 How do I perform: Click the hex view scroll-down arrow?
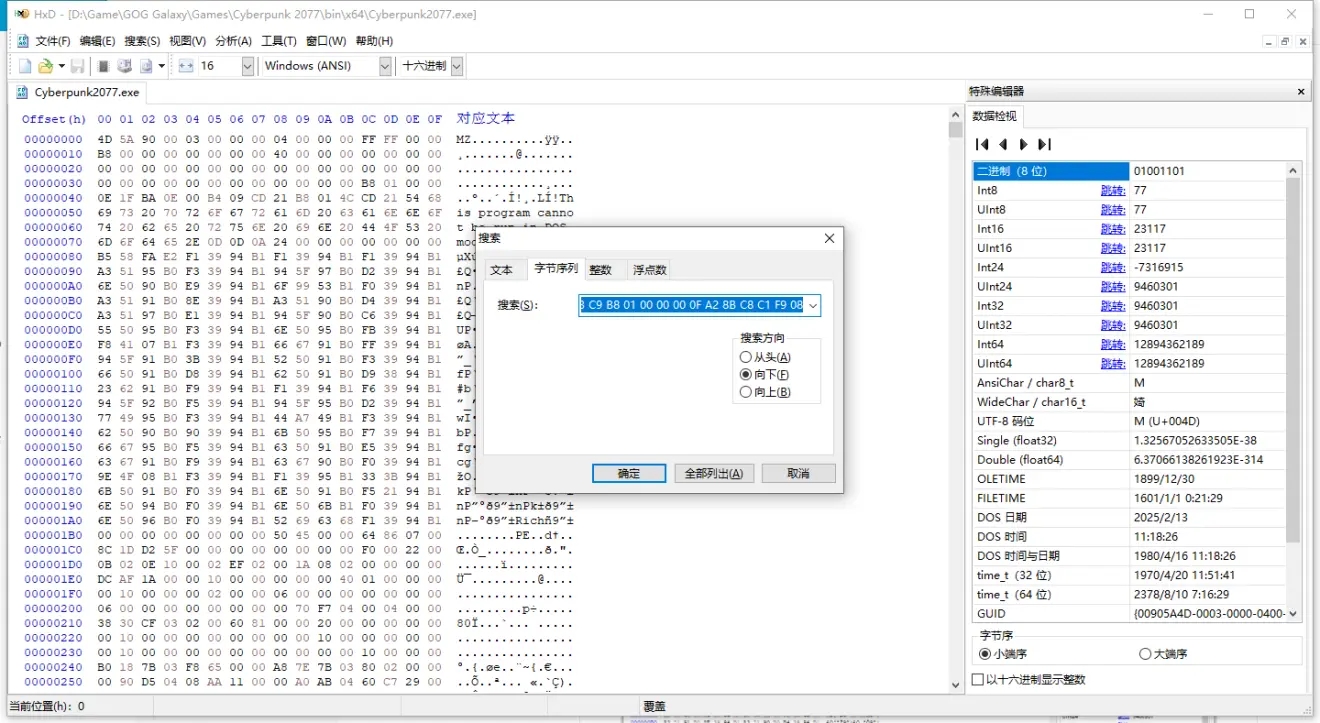pos(955,684)
